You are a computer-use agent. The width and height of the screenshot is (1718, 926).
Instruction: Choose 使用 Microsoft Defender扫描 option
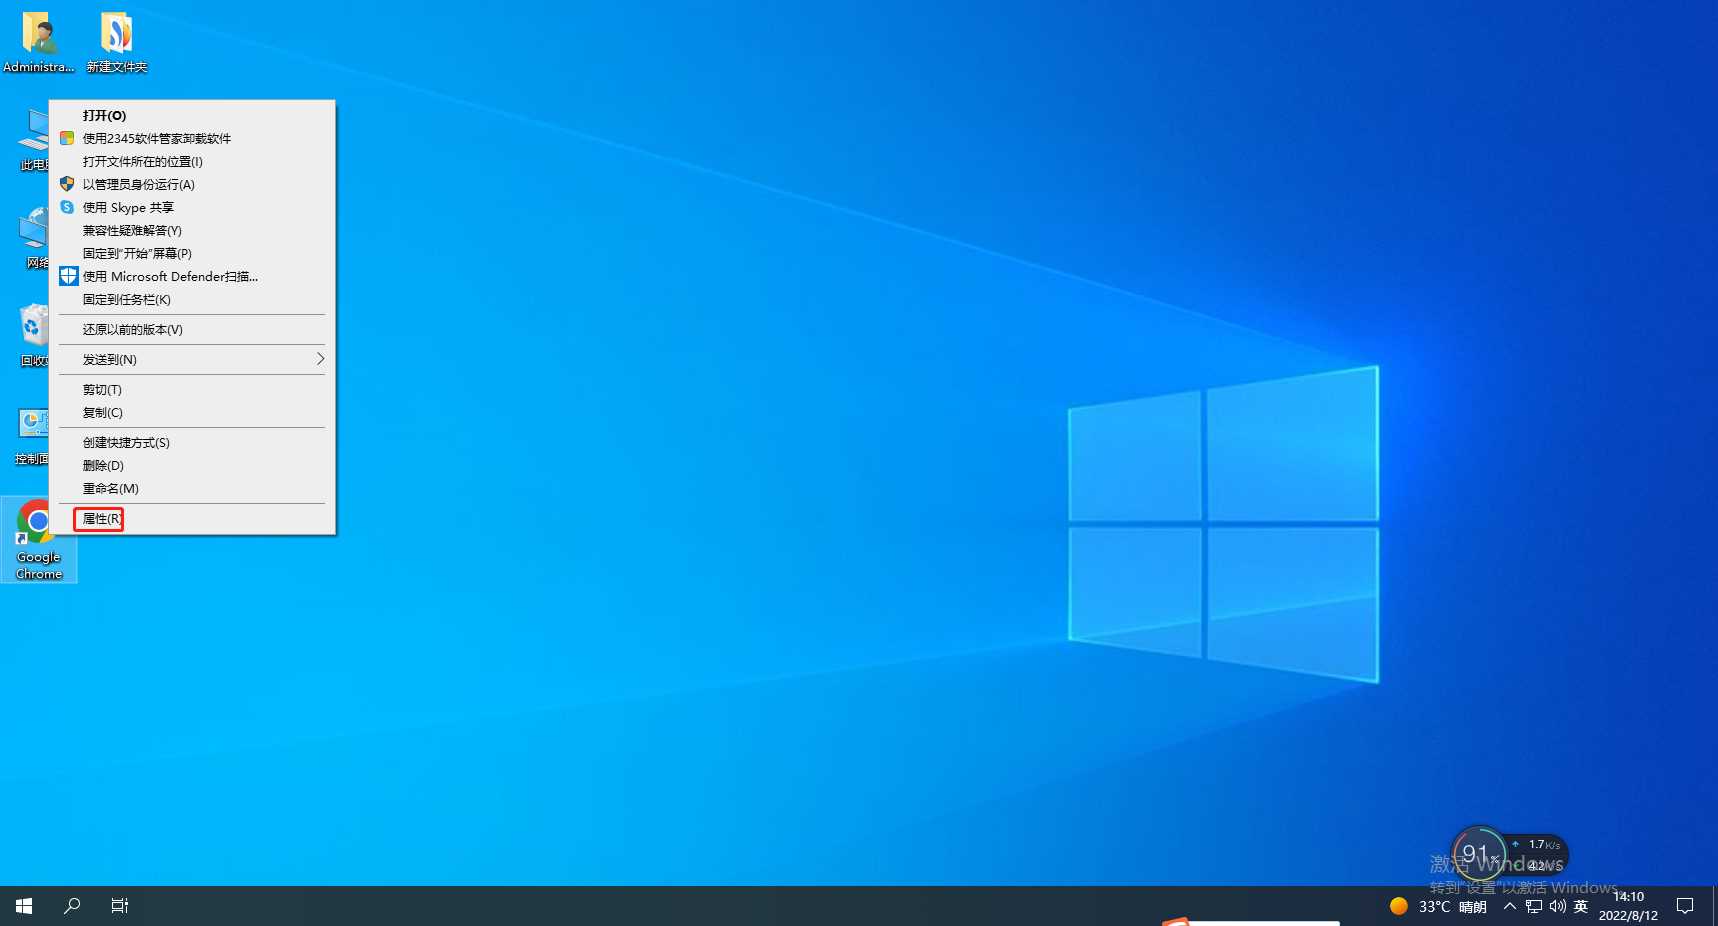click(x=170, y=277)
